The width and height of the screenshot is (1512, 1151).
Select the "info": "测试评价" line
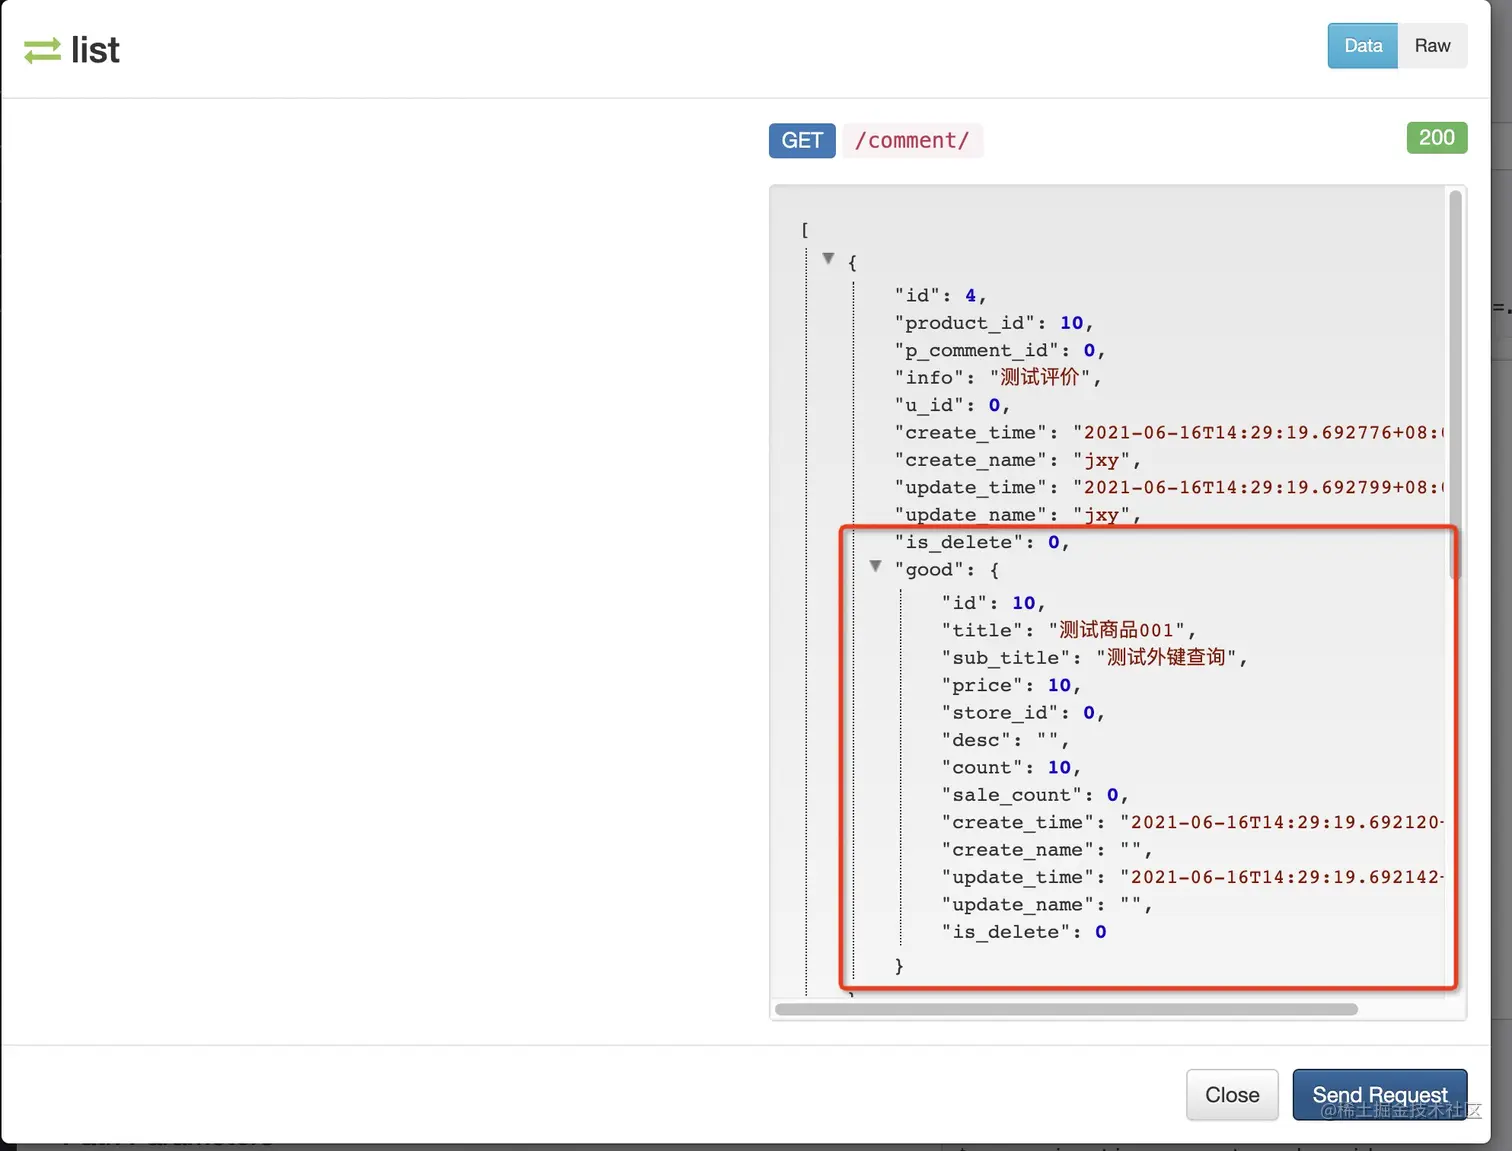(x=998, y=378)
